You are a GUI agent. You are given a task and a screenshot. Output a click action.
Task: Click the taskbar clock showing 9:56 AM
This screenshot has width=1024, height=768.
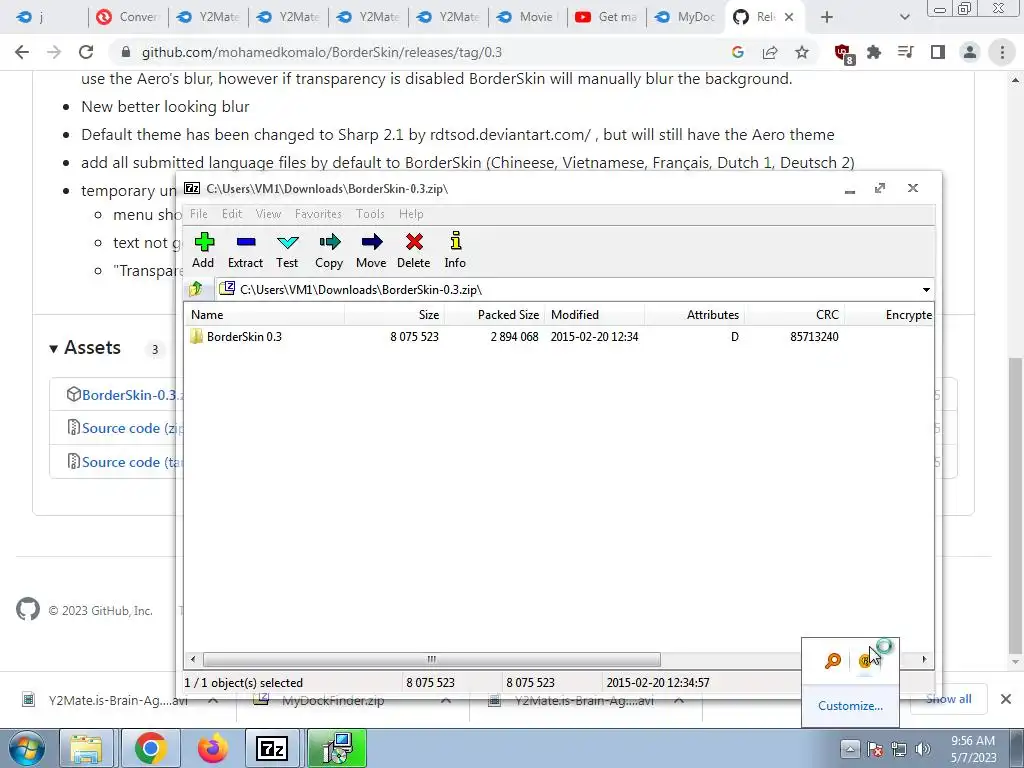[973, 749]
